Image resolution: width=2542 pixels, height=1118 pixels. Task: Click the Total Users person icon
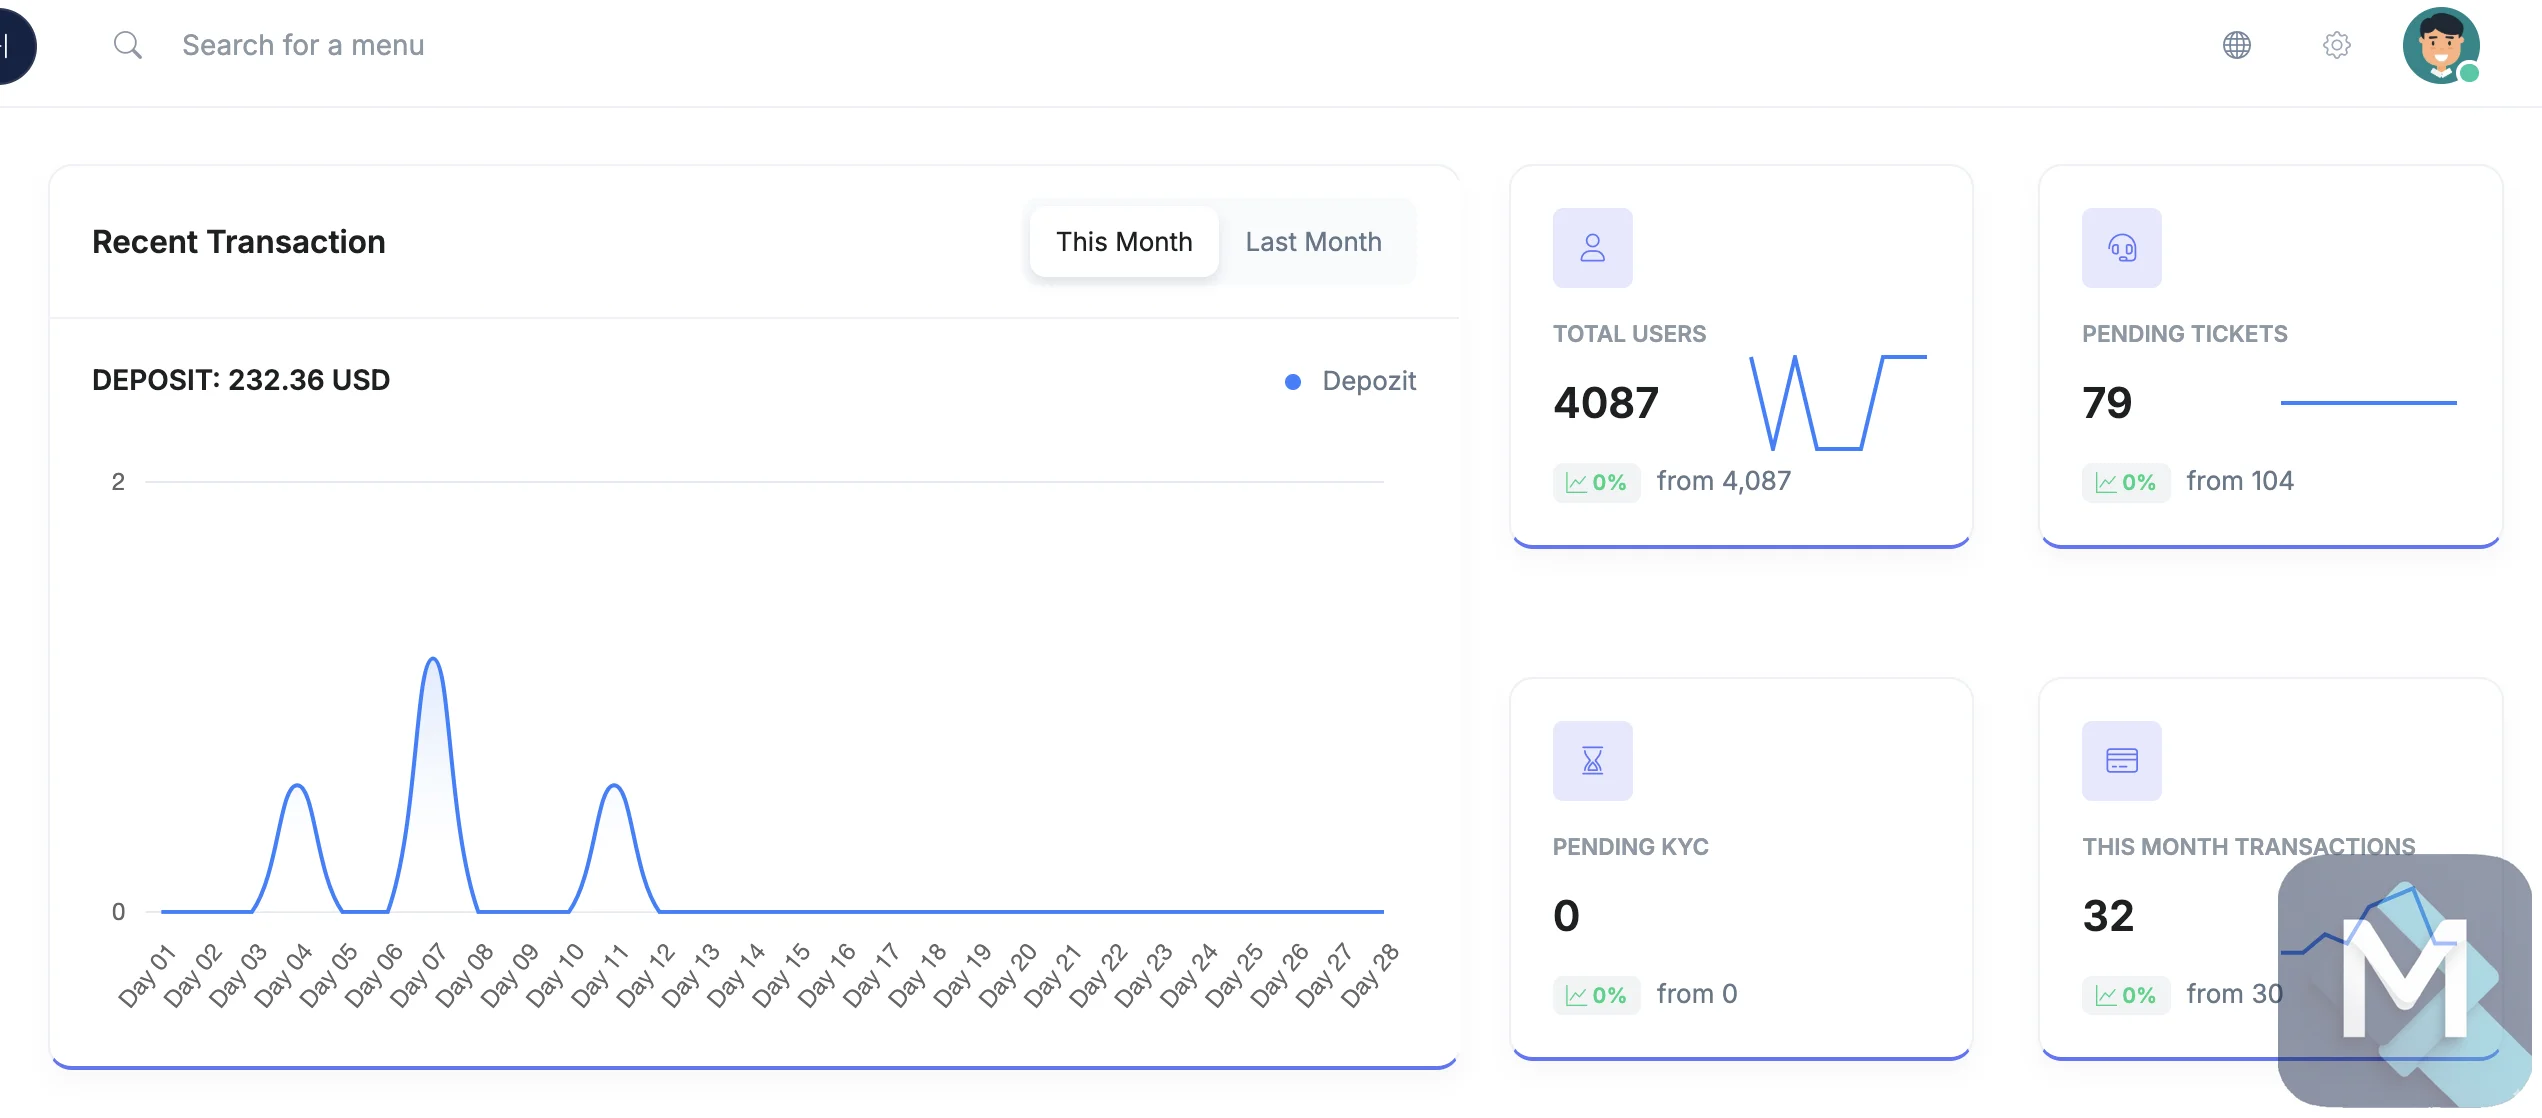pos(1593,248)
